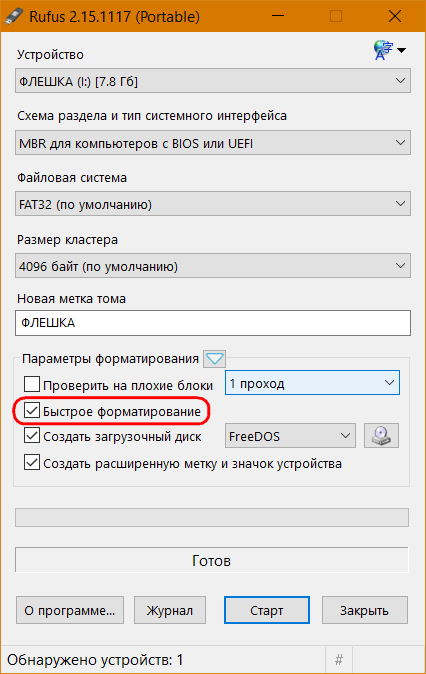Click the Старт button
This screenshot has width=426, height=674.
click(267, 610)
